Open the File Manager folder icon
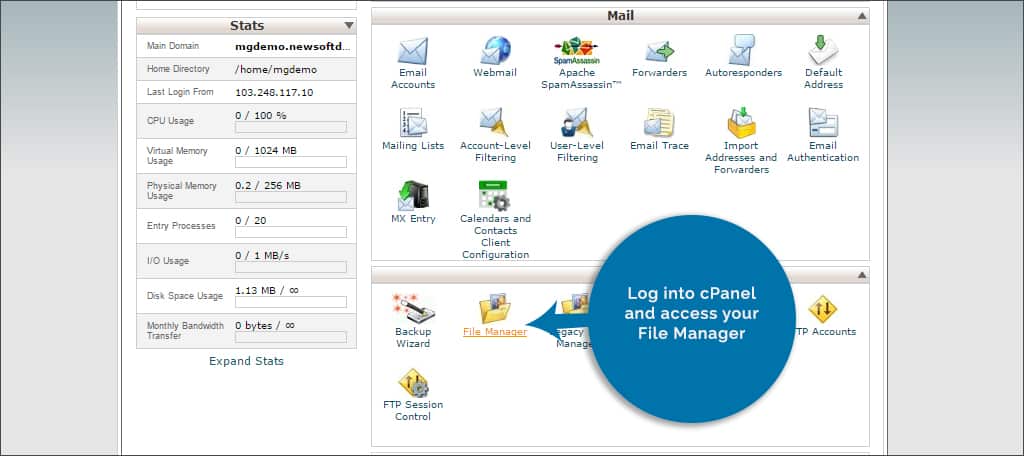 (494, 309)
